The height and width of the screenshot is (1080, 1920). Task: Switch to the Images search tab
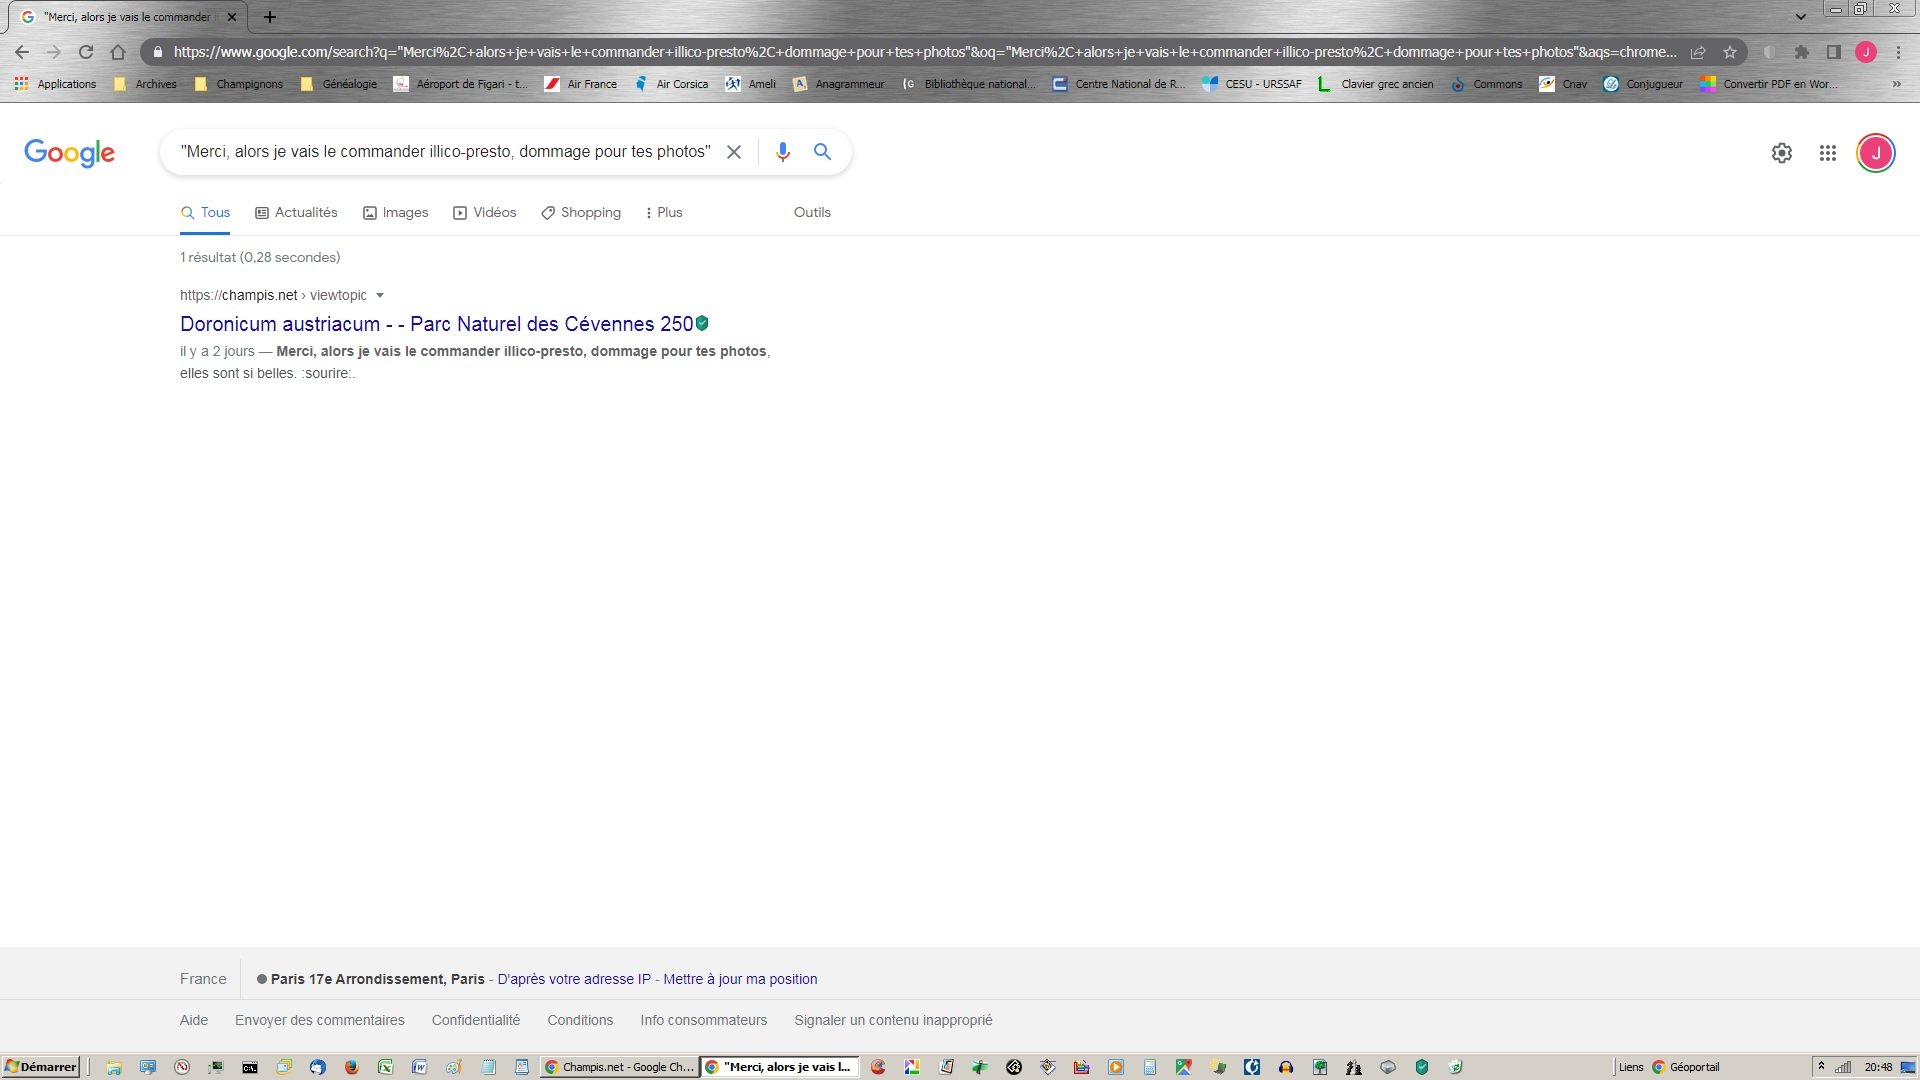click(x=395, y=212)
